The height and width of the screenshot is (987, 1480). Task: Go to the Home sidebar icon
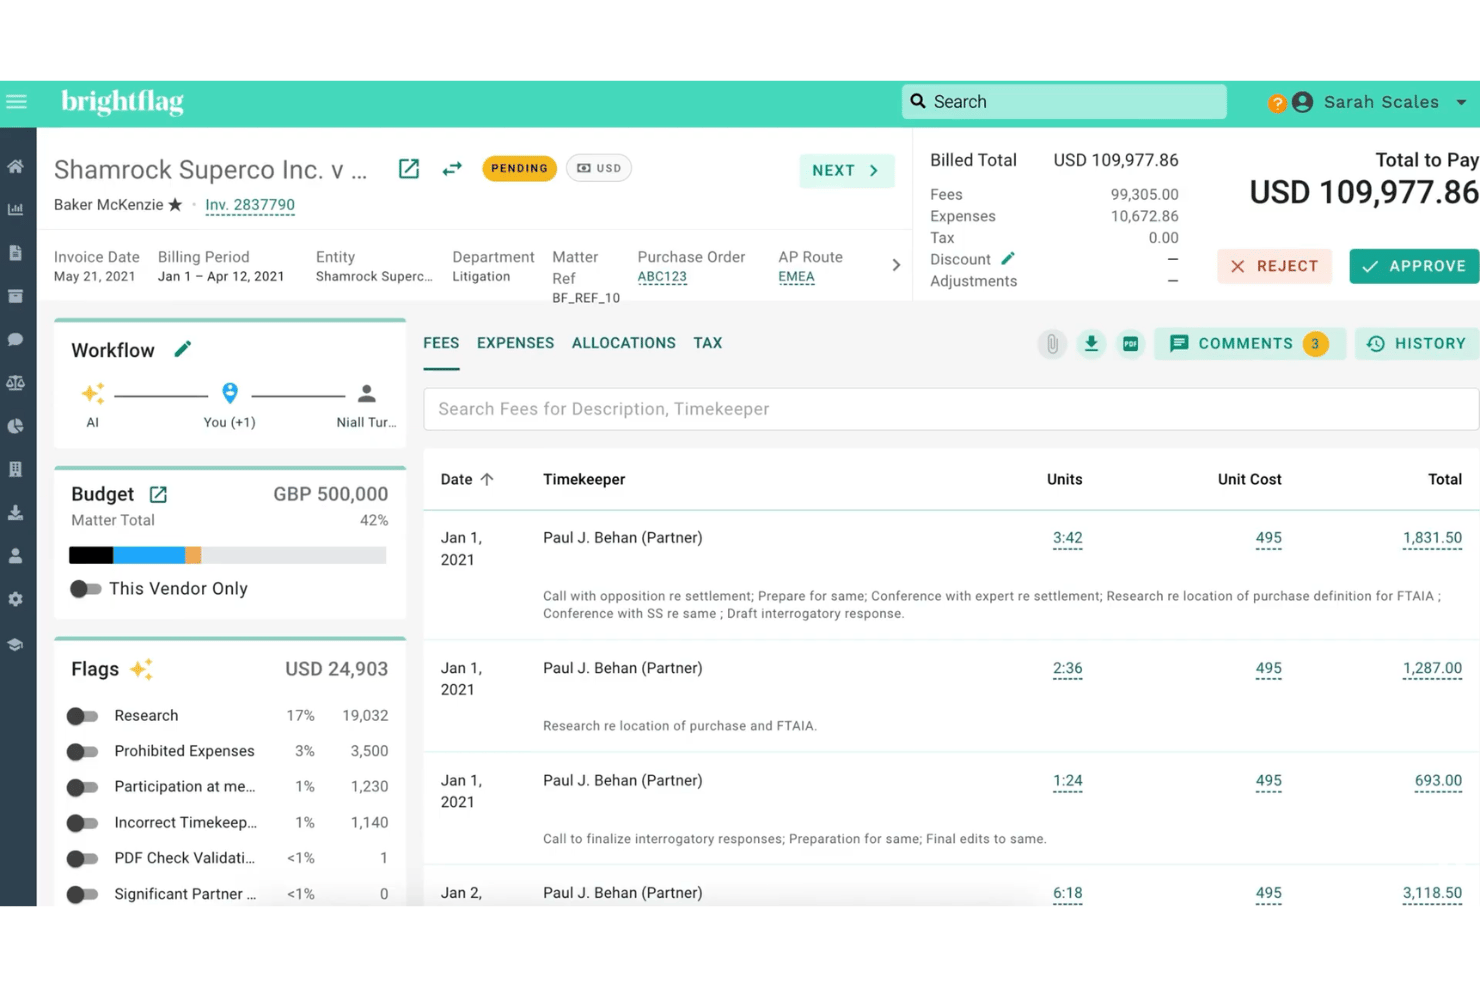click(x=16, y=167)
